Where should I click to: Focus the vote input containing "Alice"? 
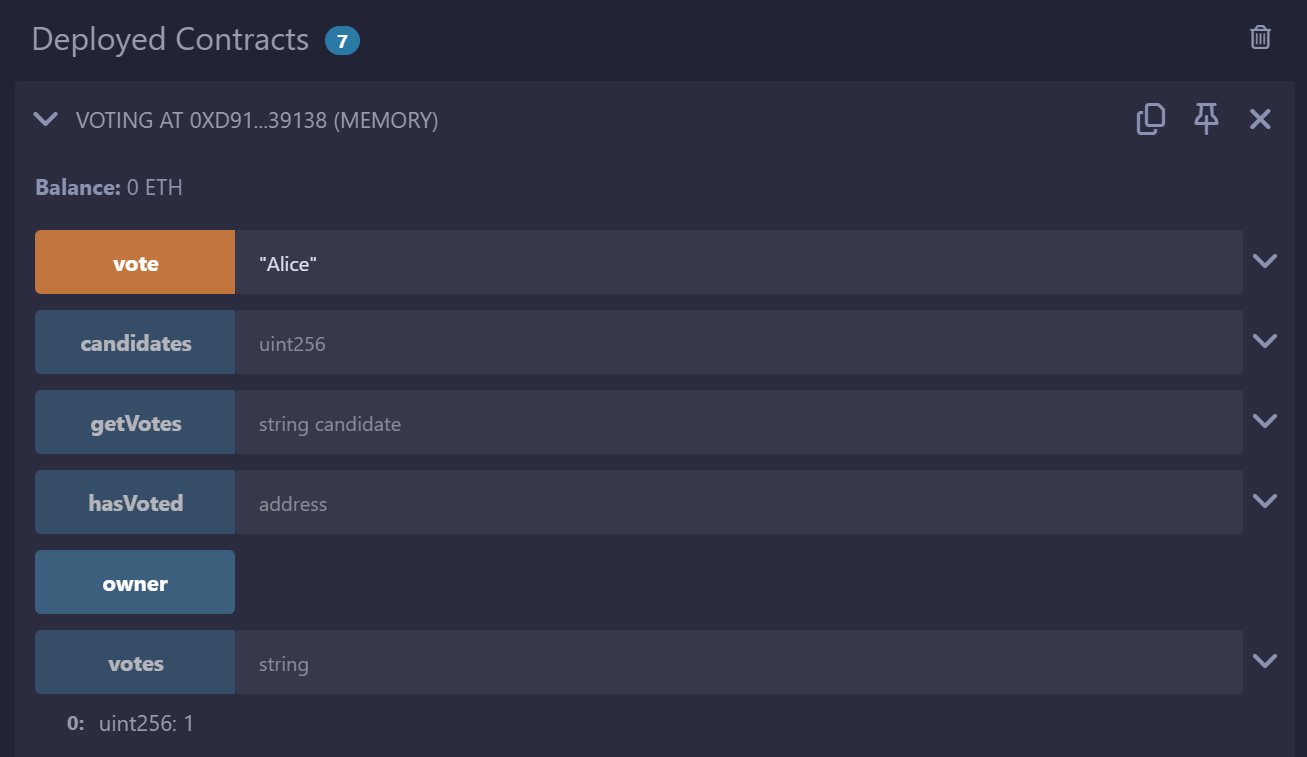(x=738, y=262)
